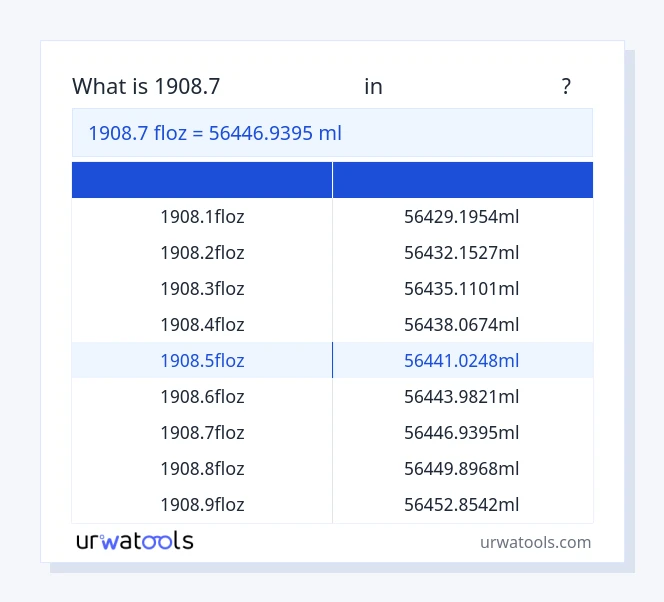Screen dimensions: 664x602
Task: Click the 56435.1101ml value
Action: pyautogui.click(x=462, y=289)
